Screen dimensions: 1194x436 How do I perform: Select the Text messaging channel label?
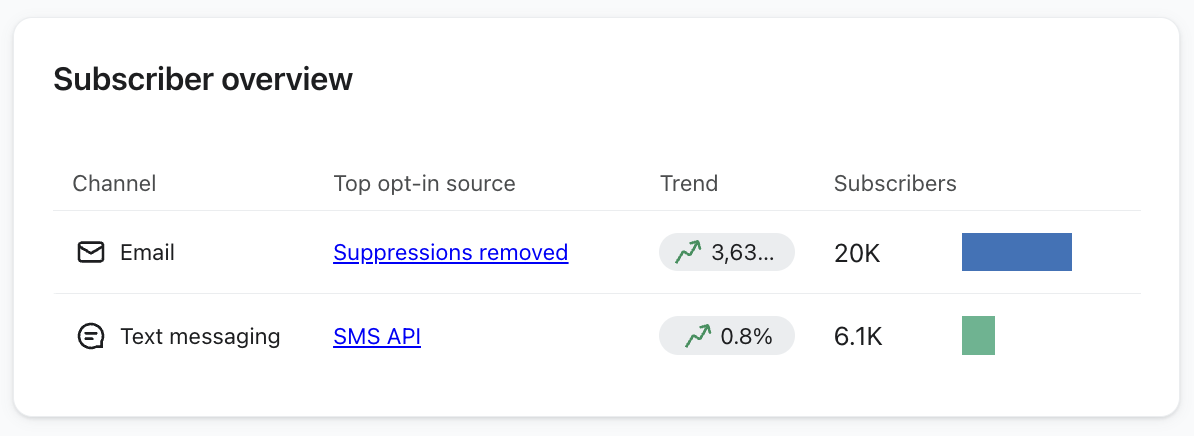pos(200,337)
